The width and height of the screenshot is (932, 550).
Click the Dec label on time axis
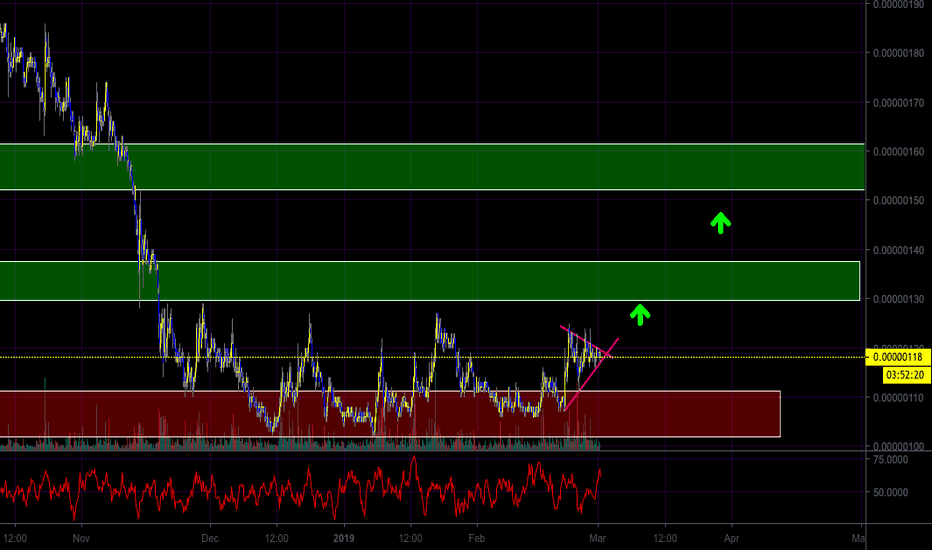(x=210, y=539)
